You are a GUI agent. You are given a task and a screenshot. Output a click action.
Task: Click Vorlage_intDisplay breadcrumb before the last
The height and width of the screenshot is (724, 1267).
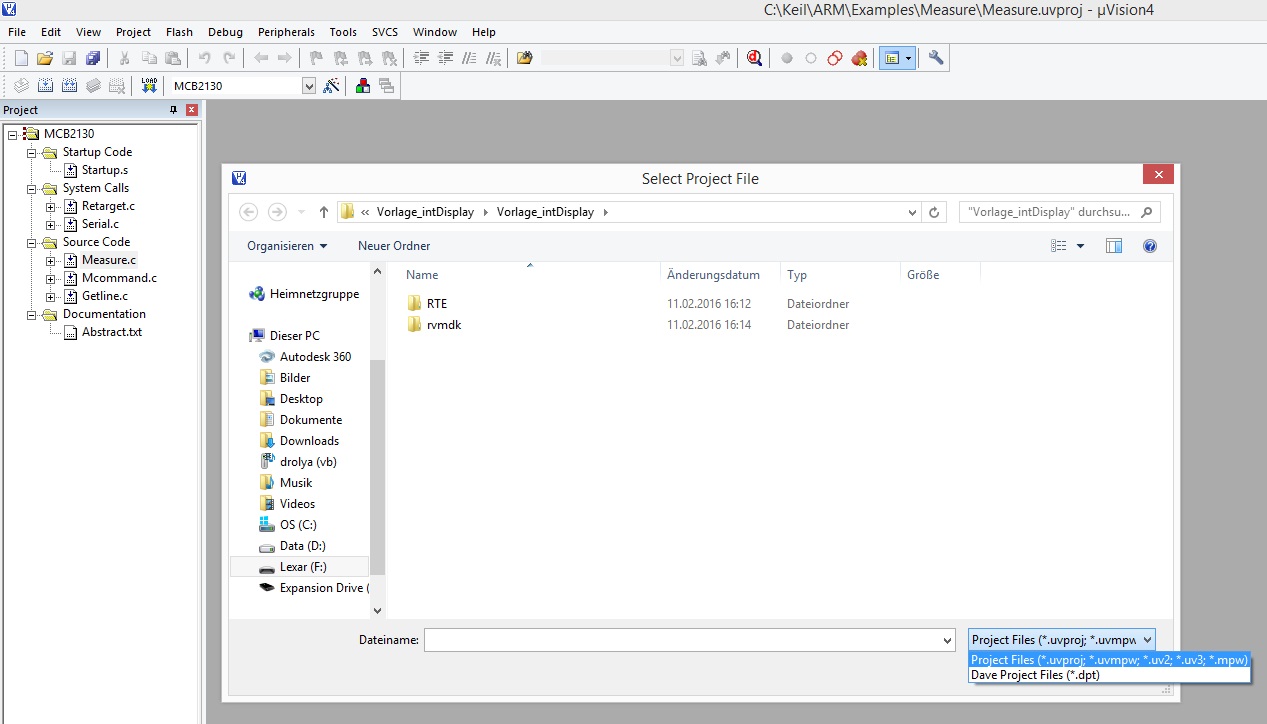click(426, 212)
